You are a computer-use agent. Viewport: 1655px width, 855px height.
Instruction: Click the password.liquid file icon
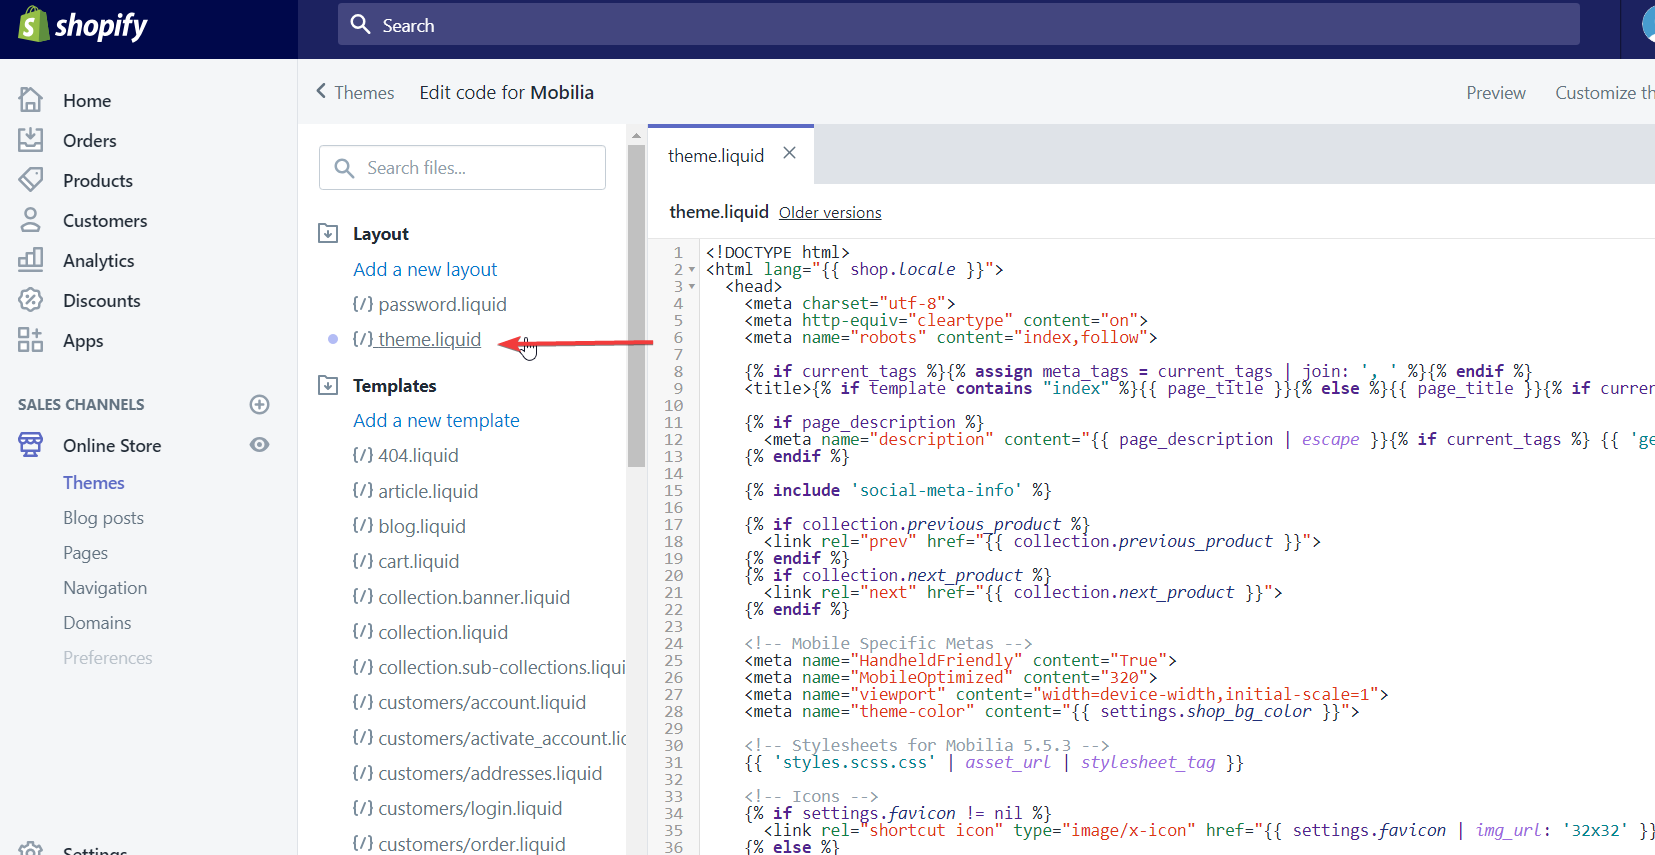pos(363,303)
